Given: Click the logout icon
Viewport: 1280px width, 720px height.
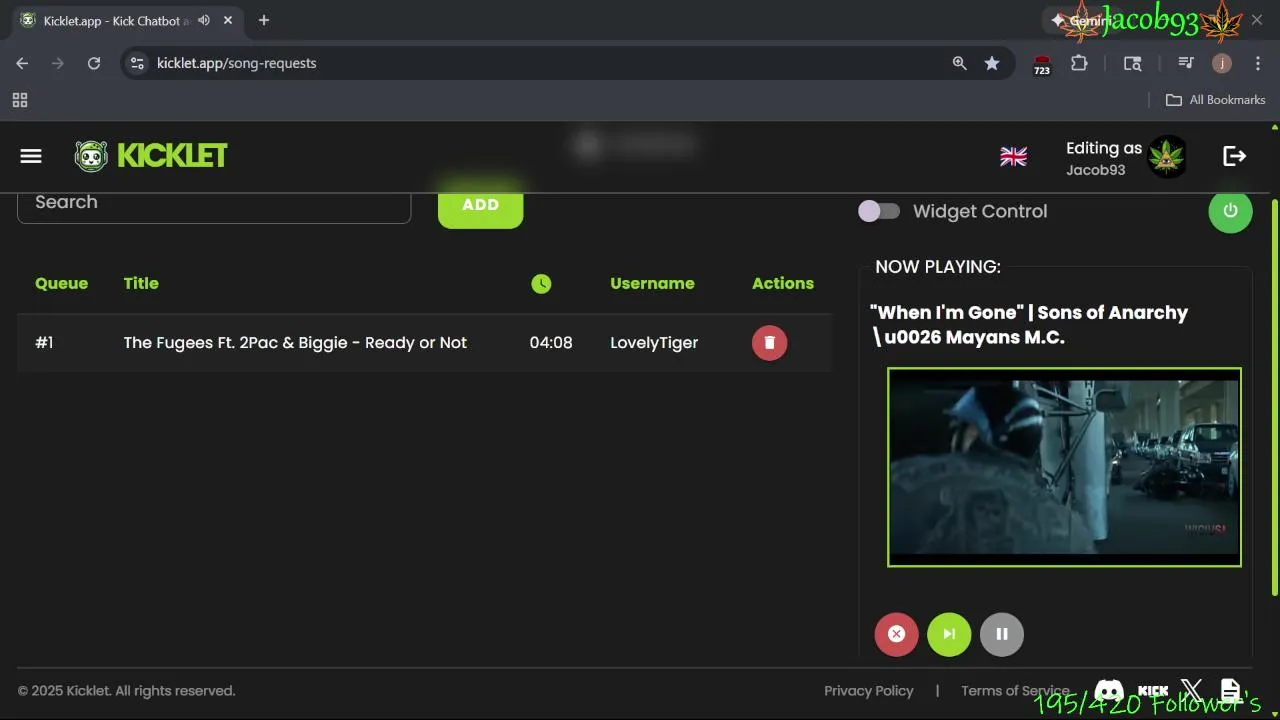Looking at the screenshot, I should click(1235, 156).
